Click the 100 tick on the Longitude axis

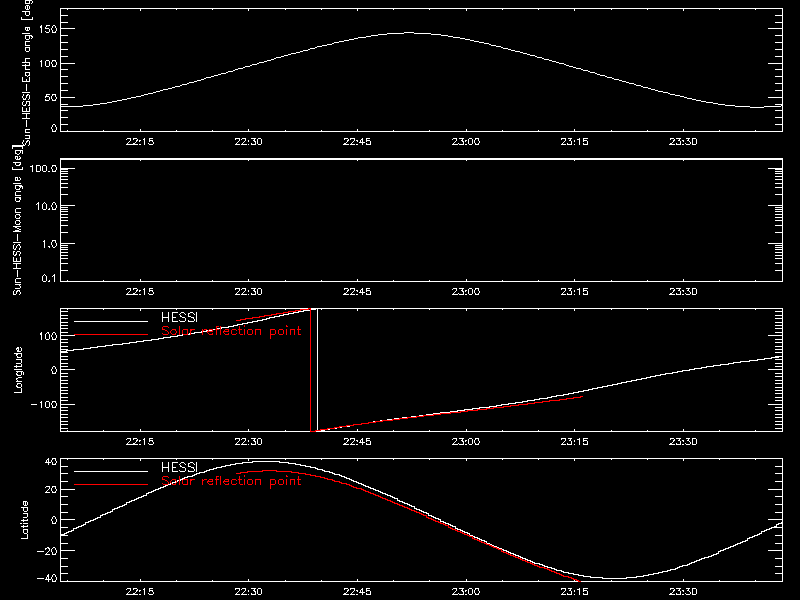pos(48,336)
